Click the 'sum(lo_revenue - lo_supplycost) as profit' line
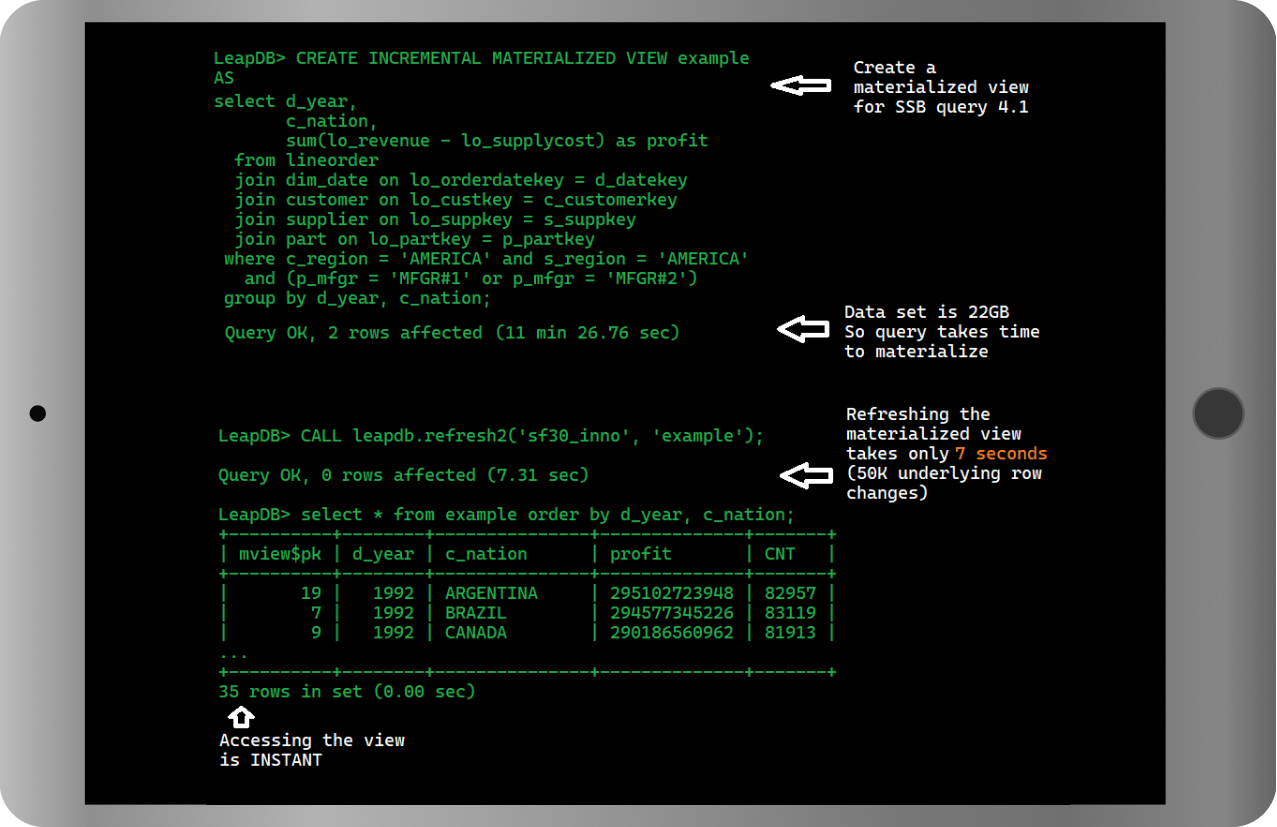This screenshot has height=827, width=1277. click(x=497, y=141)
